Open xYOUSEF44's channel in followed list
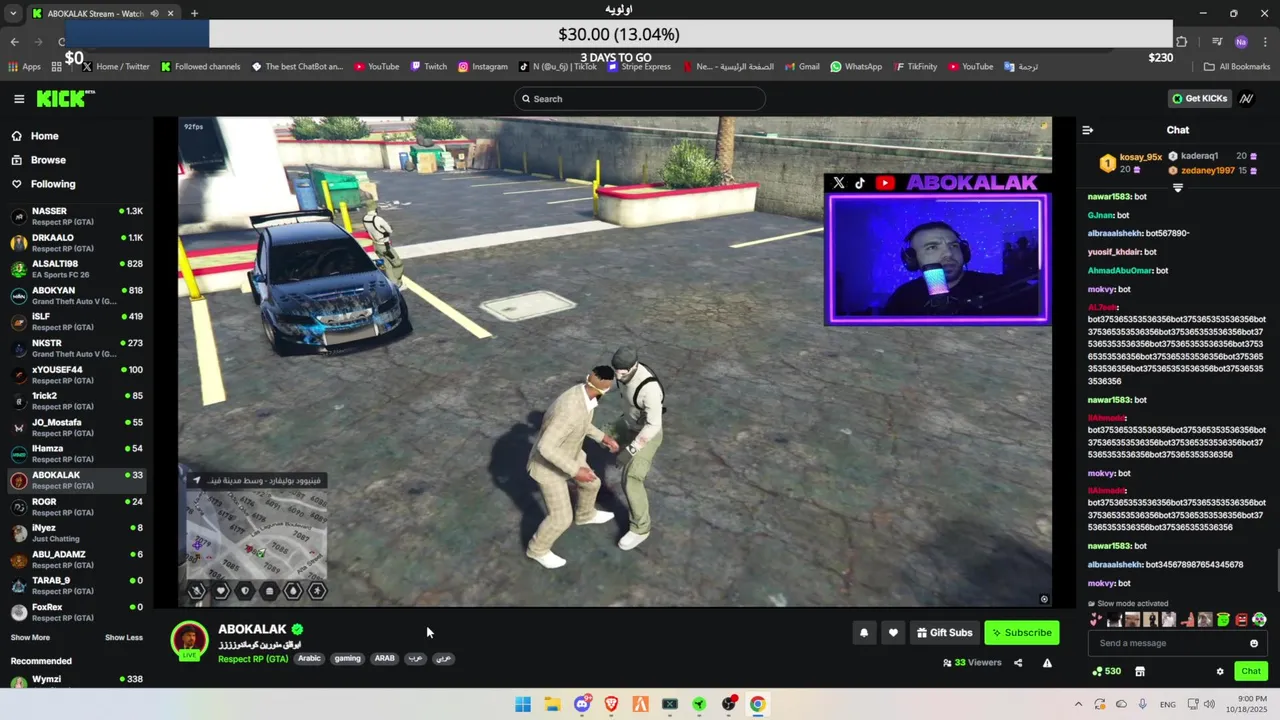The image size is (1280, 720). (77, 375)
